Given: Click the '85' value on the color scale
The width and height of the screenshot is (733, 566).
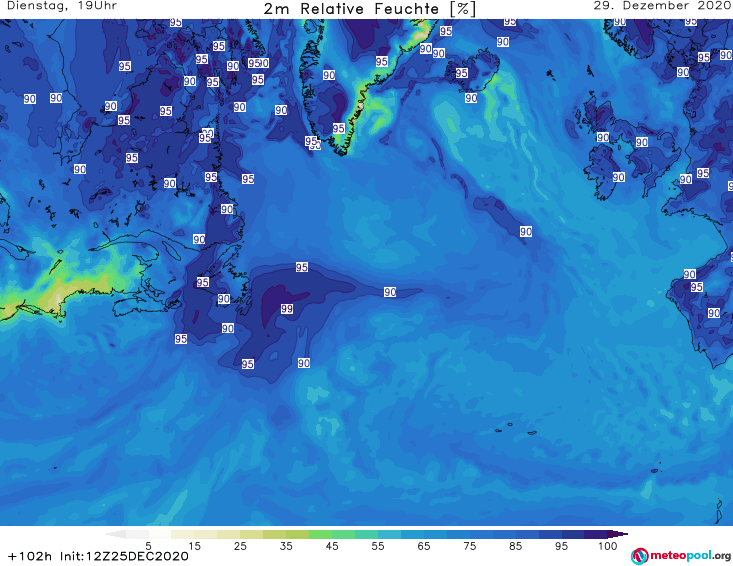Looking at the screenshot, I should coord(515,546).
